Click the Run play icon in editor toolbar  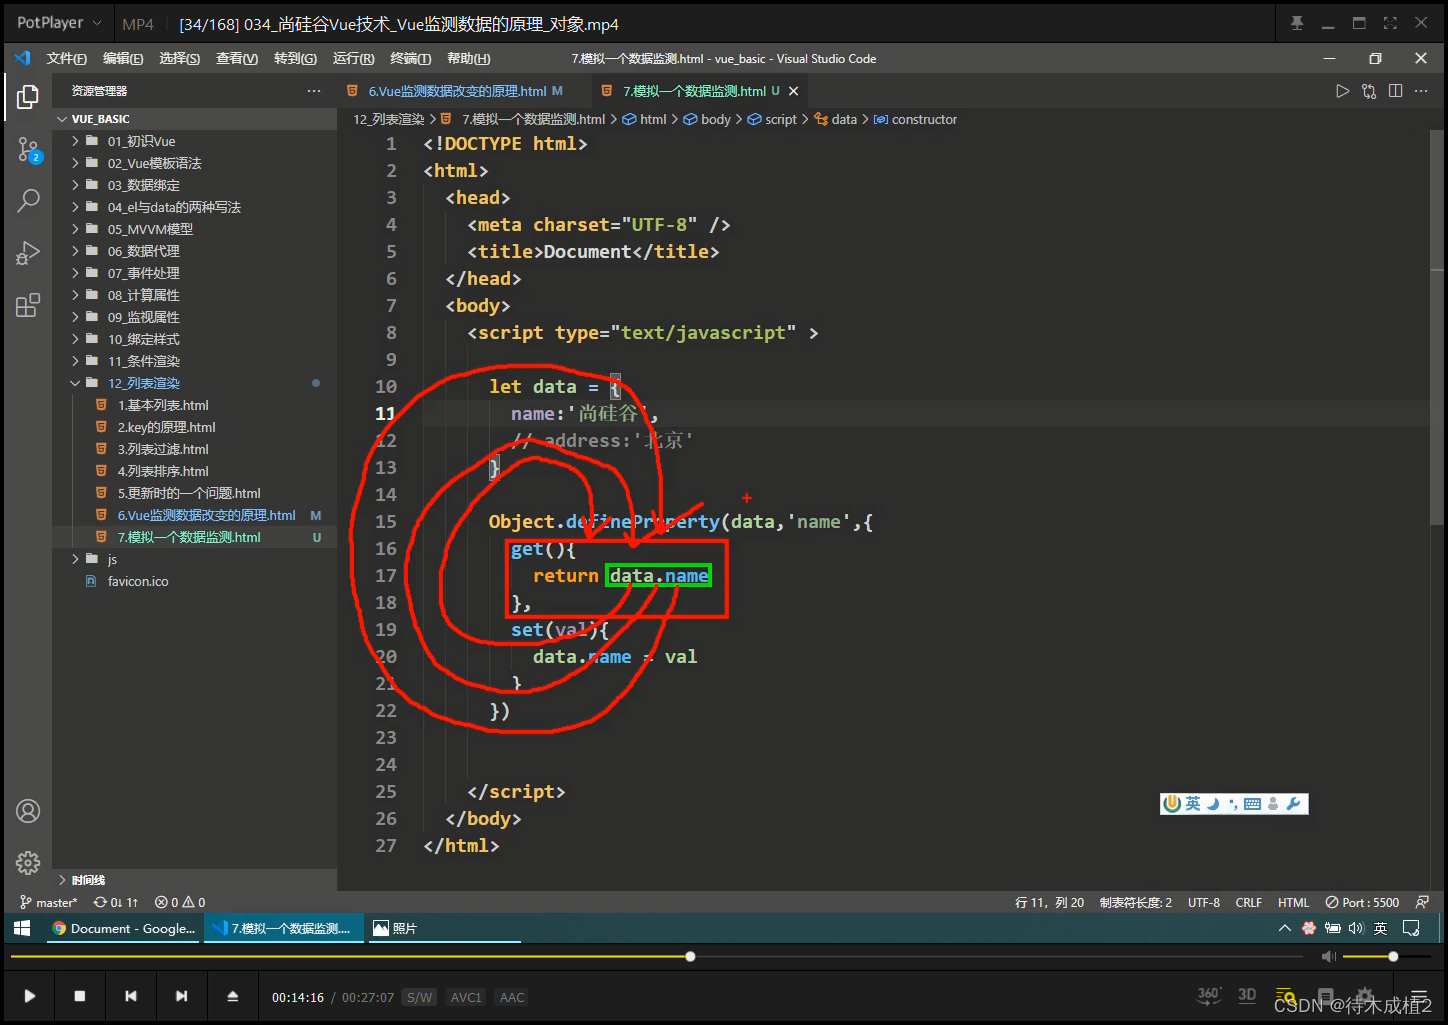coord(1342,91)
